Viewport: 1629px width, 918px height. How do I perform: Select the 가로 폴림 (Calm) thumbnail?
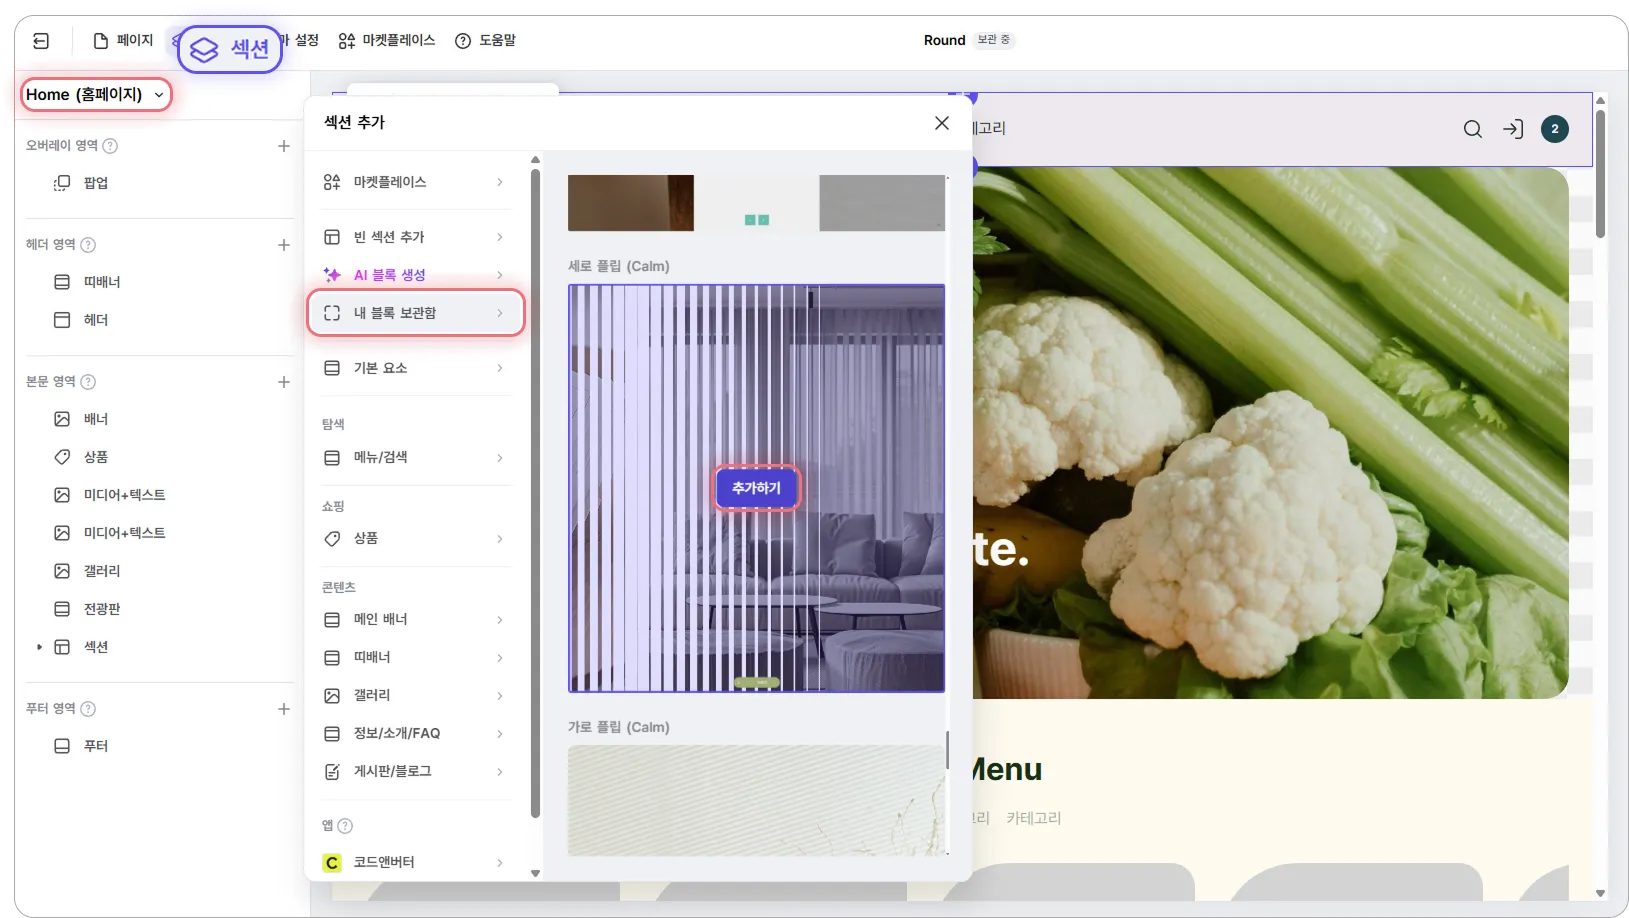(757, 800)
